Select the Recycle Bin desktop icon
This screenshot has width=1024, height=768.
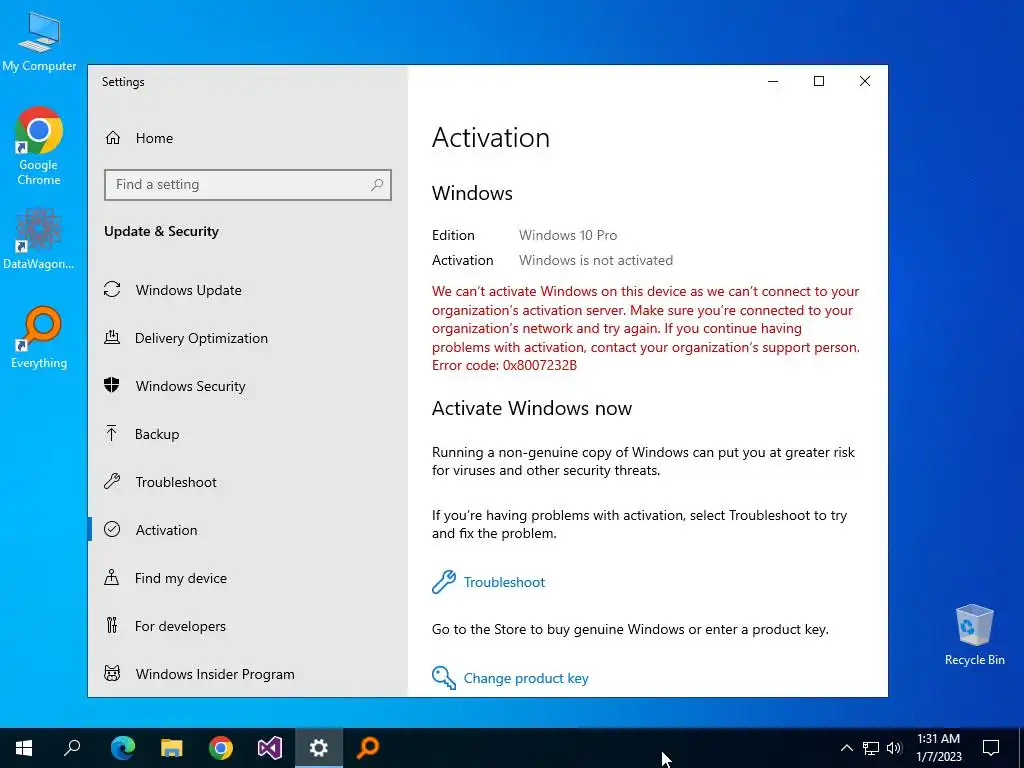(x=974, y=635)
